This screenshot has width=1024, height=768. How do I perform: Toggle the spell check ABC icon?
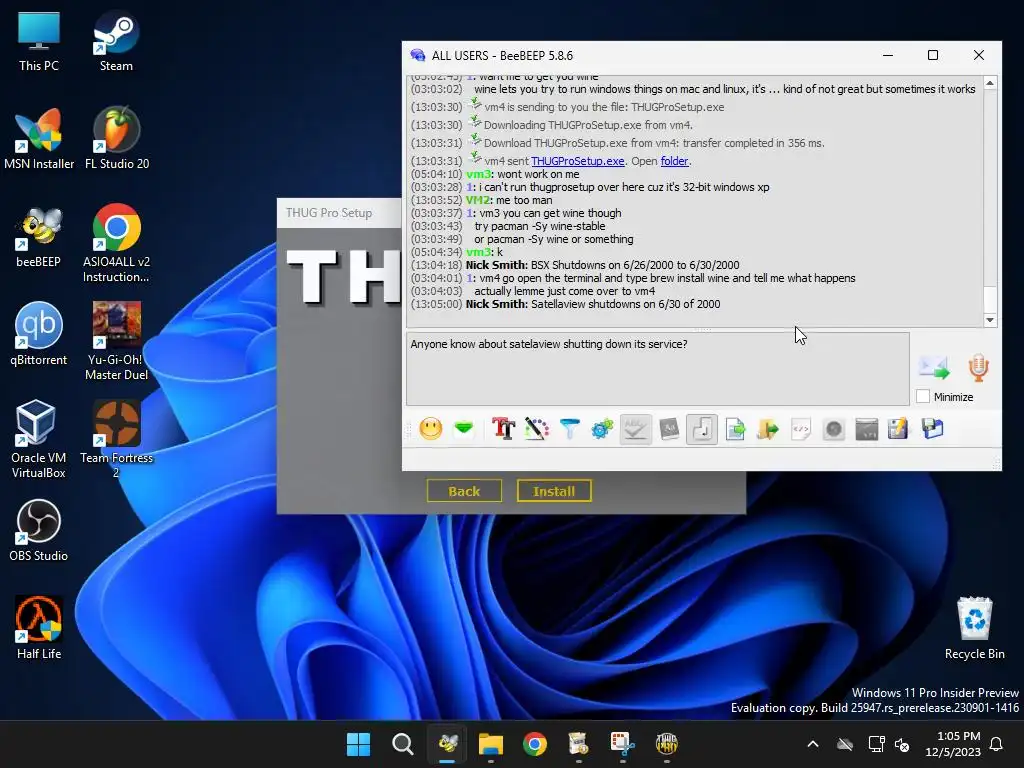[635, 429]
